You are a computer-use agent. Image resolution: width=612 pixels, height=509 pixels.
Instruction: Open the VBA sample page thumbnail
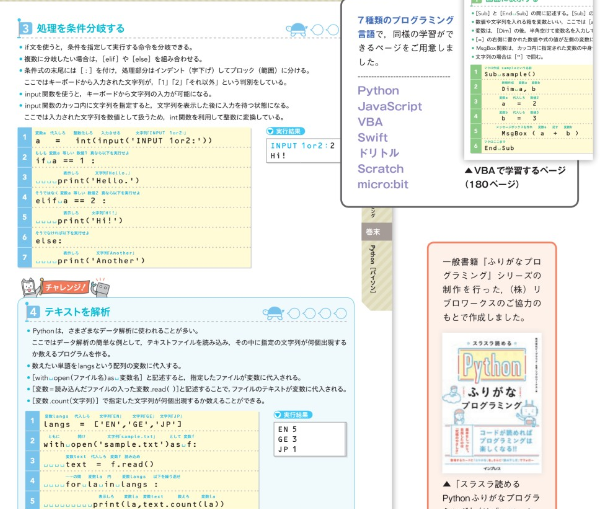pos(529,78)
